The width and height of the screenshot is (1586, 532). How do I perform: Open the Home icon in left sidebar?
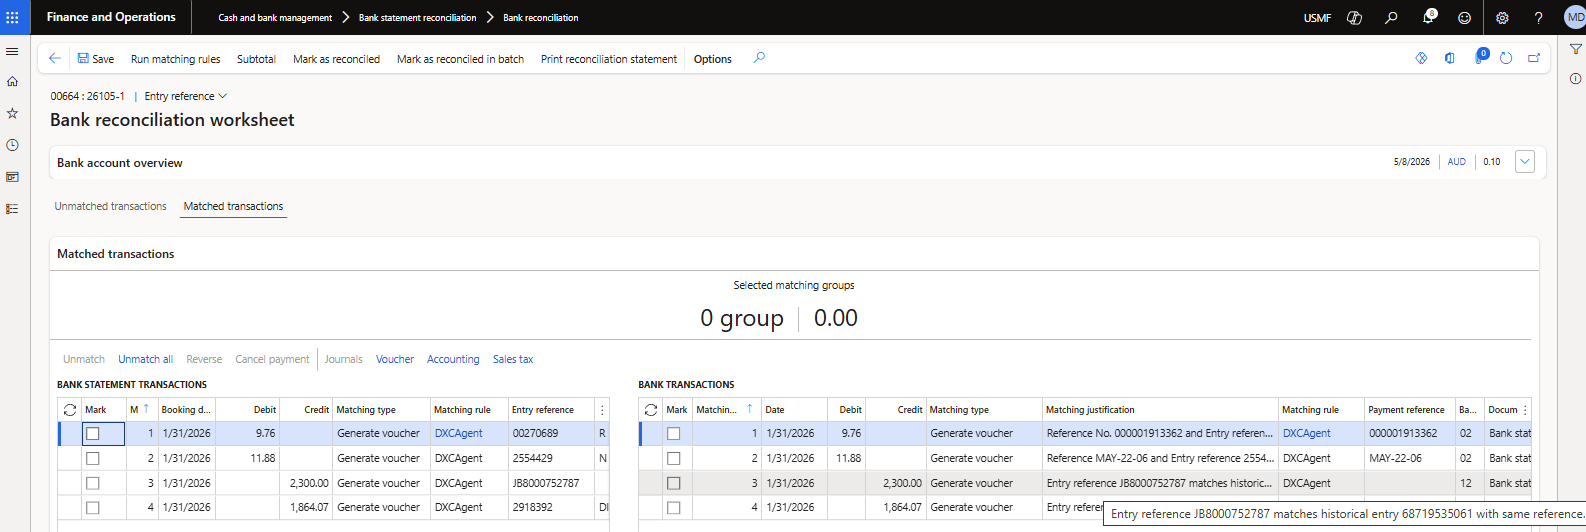click(12, 82)
